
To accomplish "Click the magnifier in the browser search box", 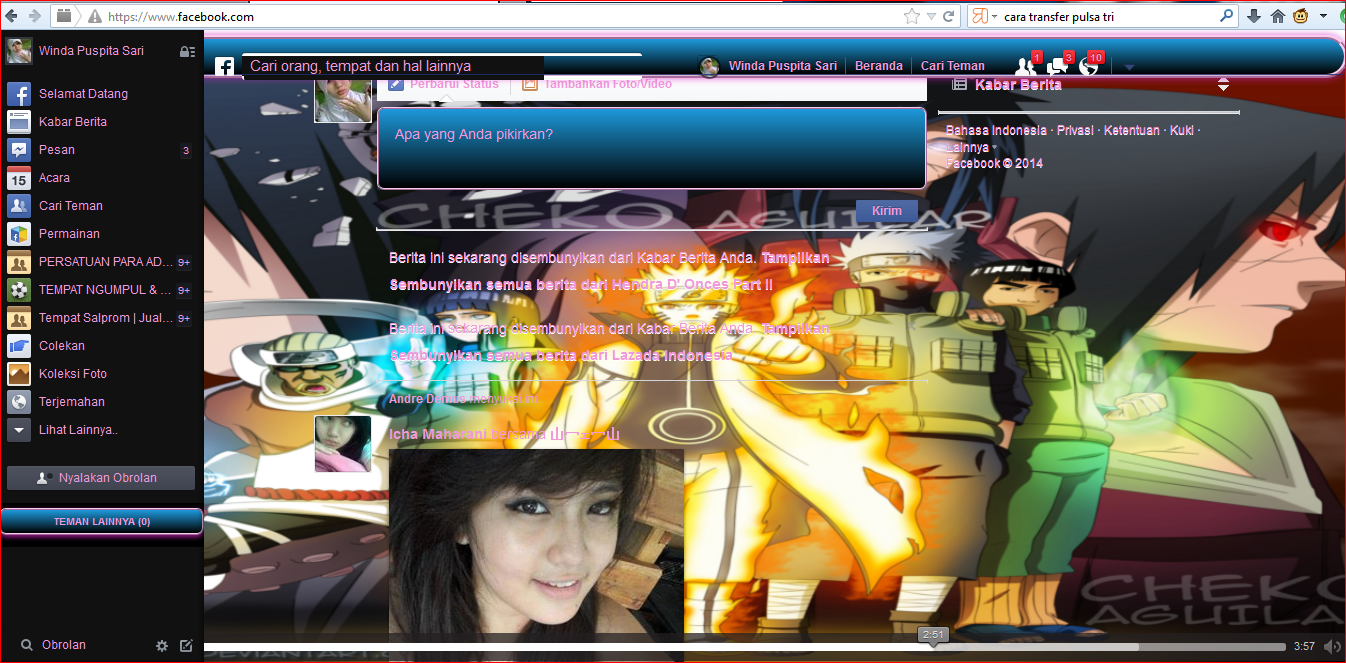I will pyautogui.click(x=1226, y=16).
